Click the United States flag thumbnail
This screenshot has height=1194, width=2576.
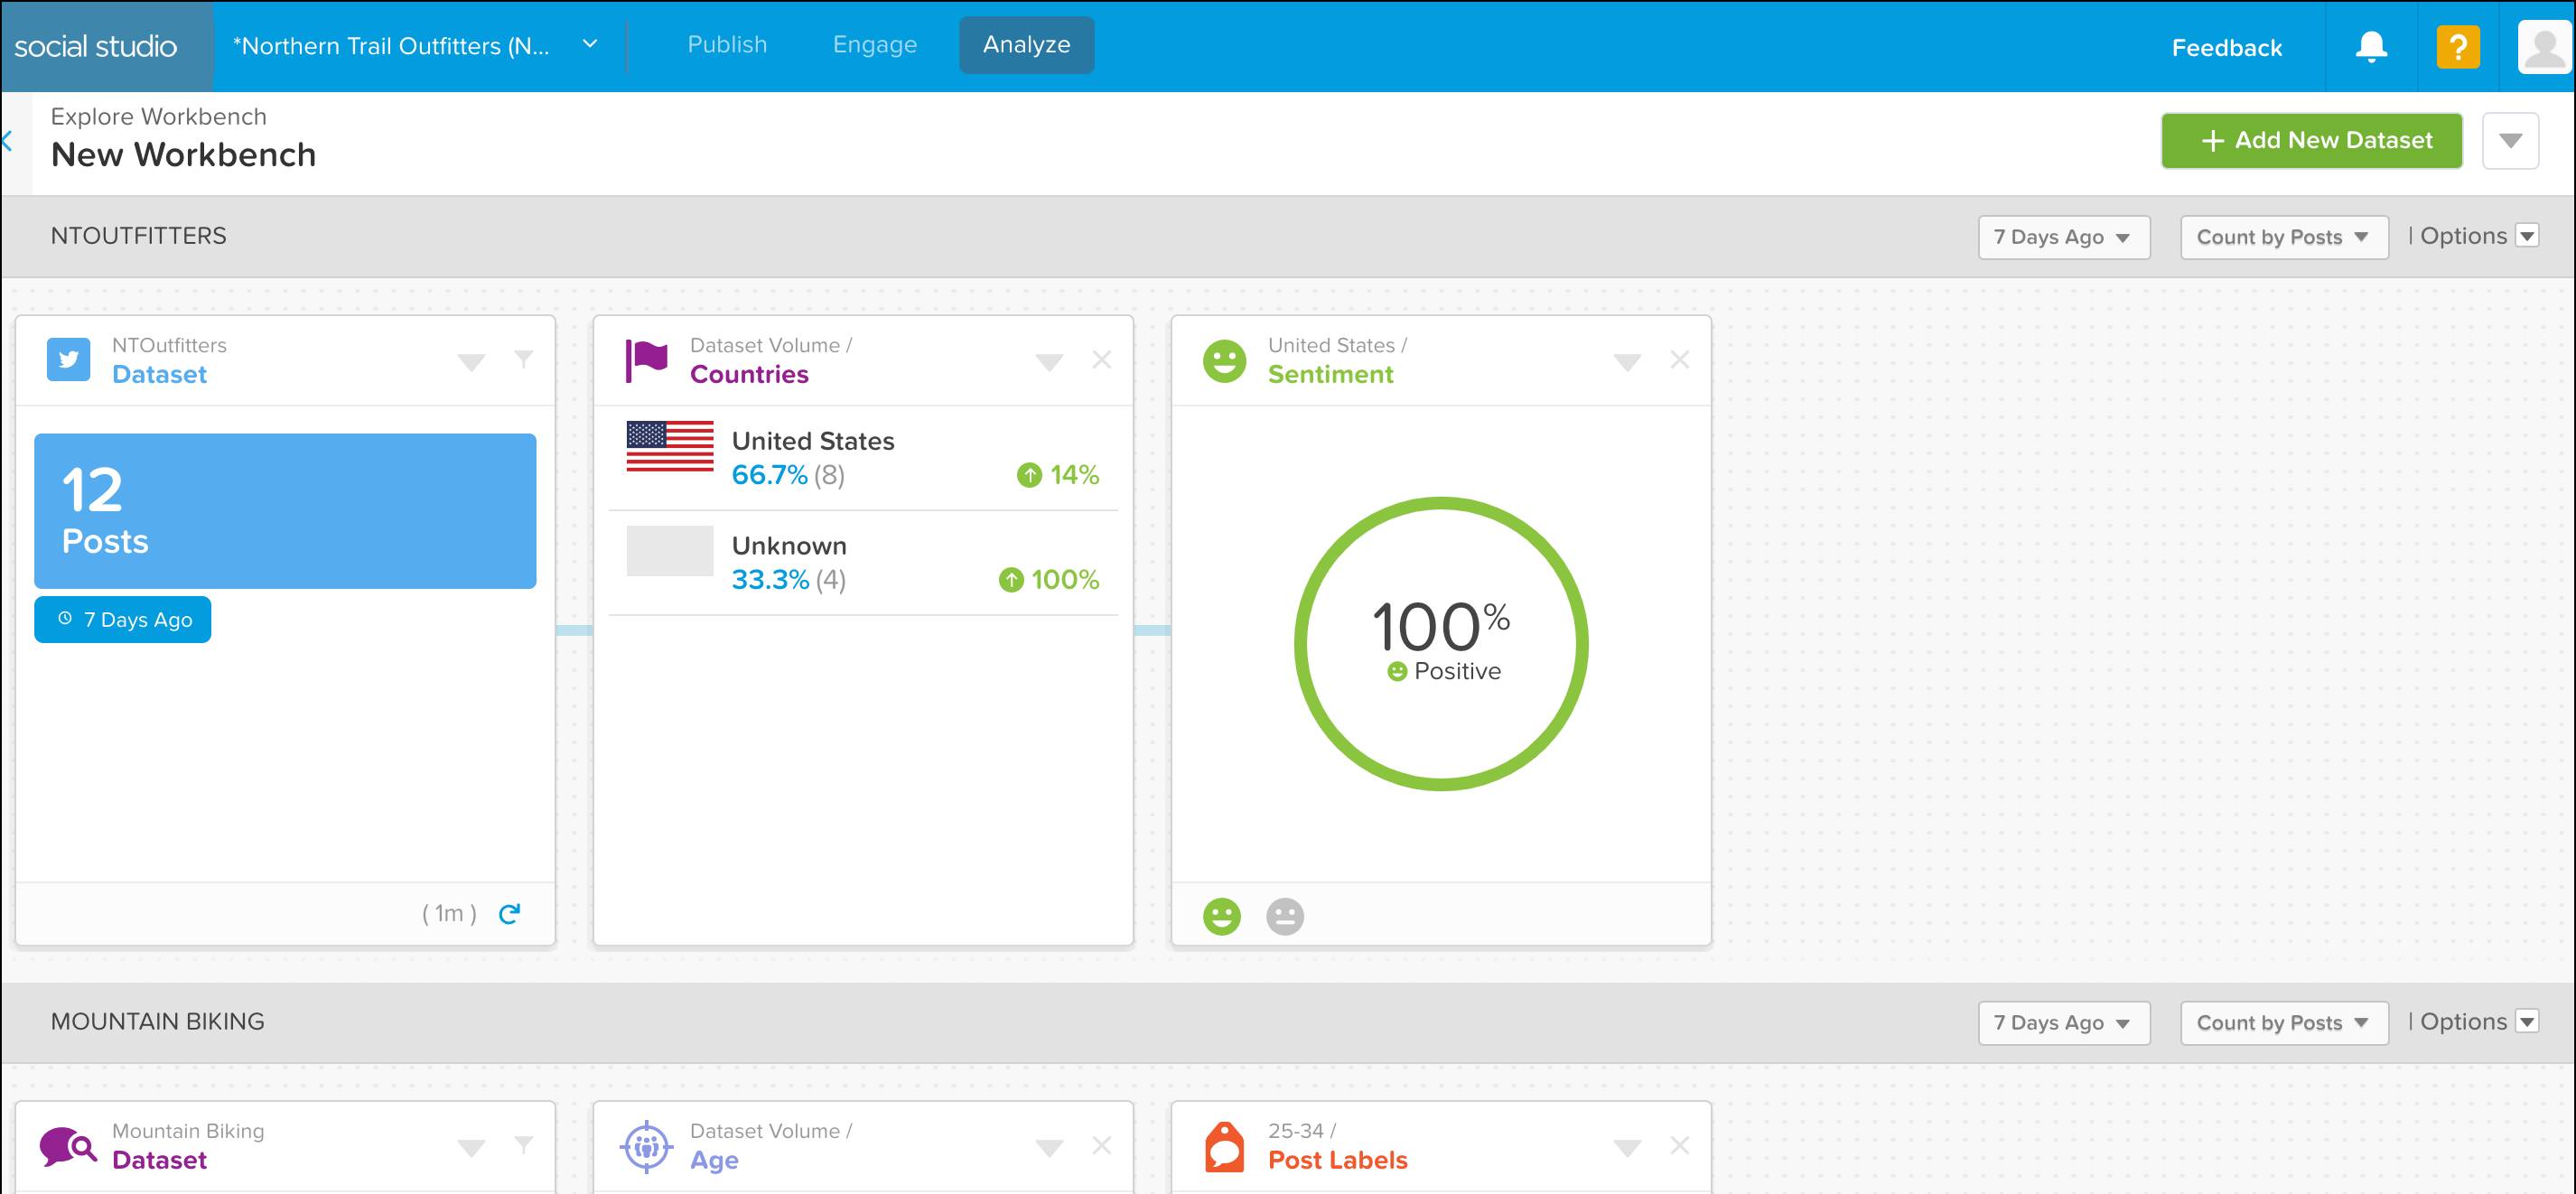tap(670, 446)
